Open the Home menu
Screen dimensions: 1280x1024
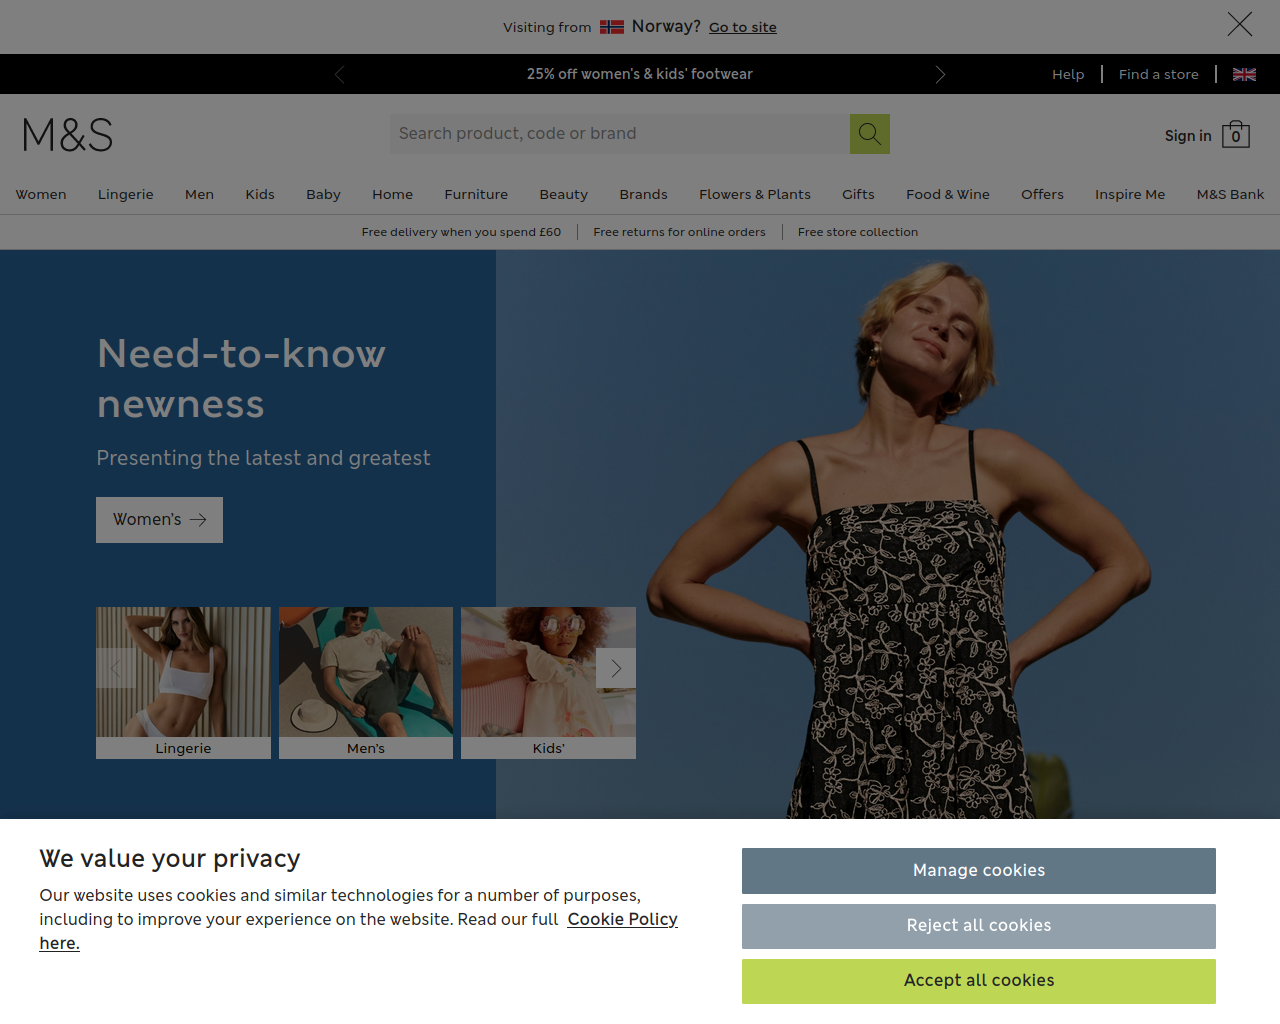(x=392, y=194)
